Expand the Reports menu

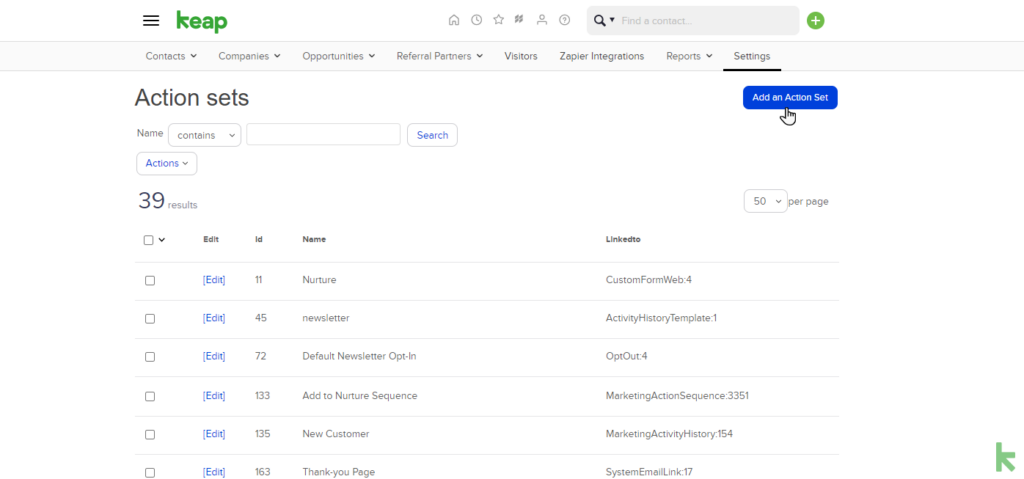pyautogui.click(x=689, y=56)
